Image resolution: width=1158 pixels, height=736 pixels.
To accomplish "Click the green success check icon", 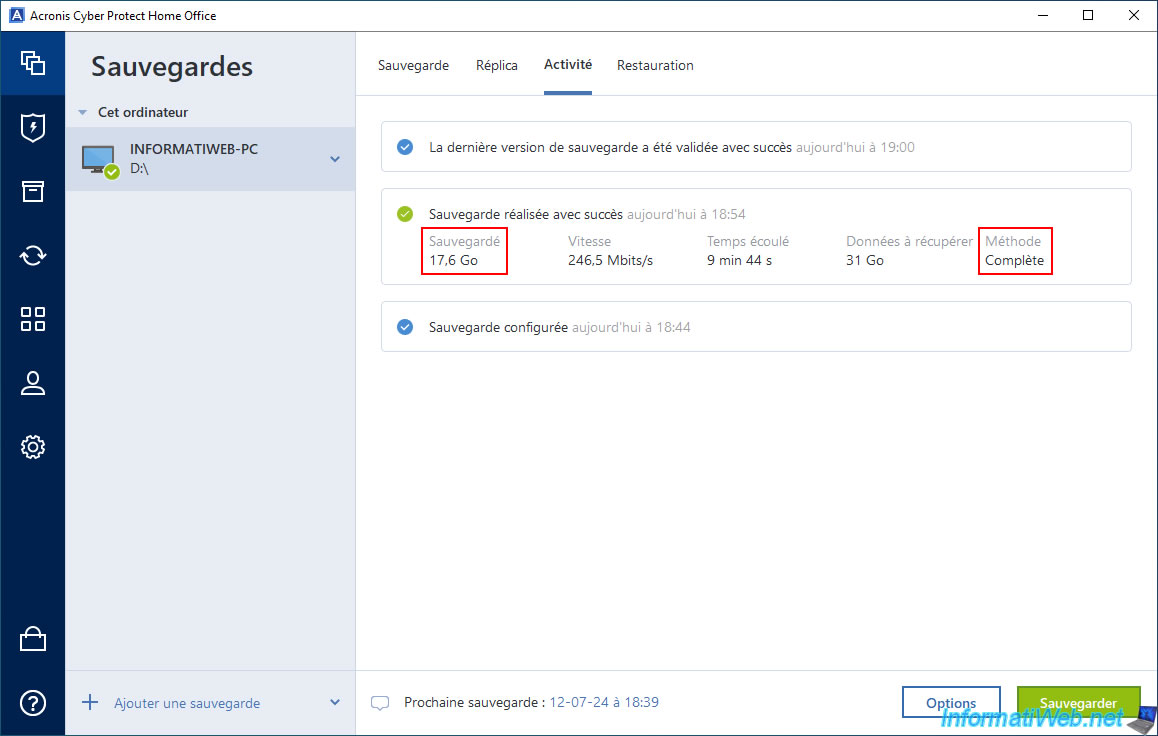I will tap(405, 214).
